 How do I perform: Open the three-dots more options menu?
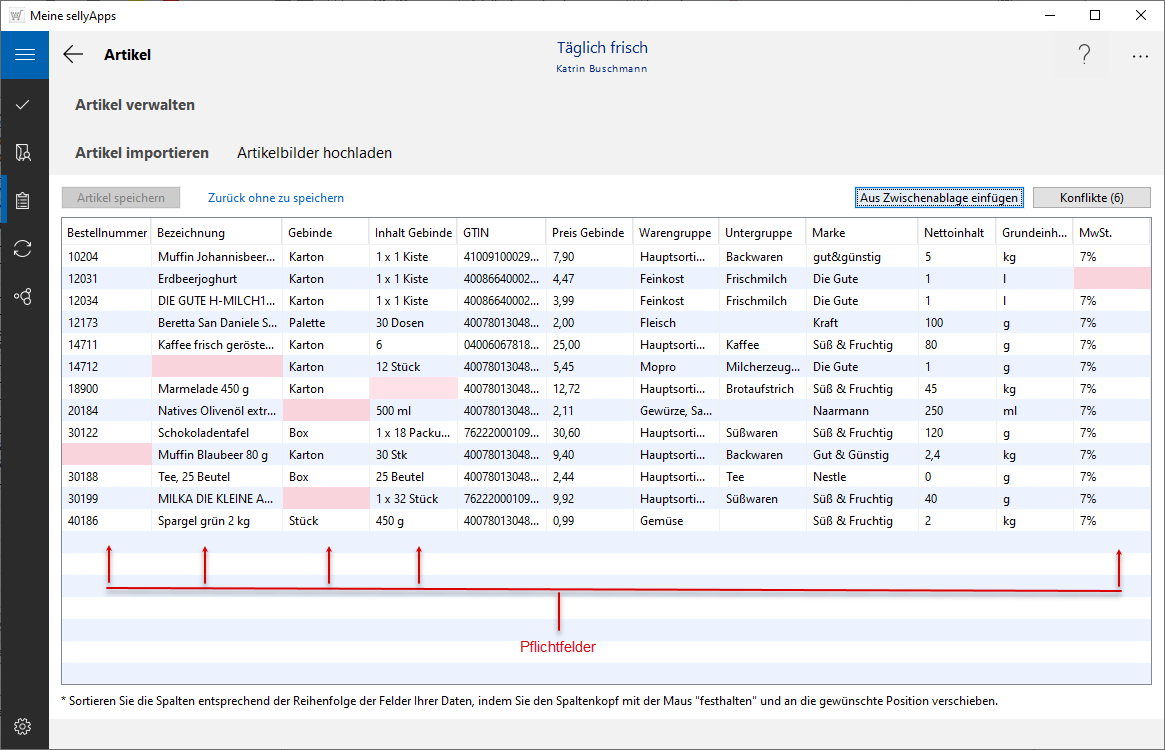click(1140, 56)
